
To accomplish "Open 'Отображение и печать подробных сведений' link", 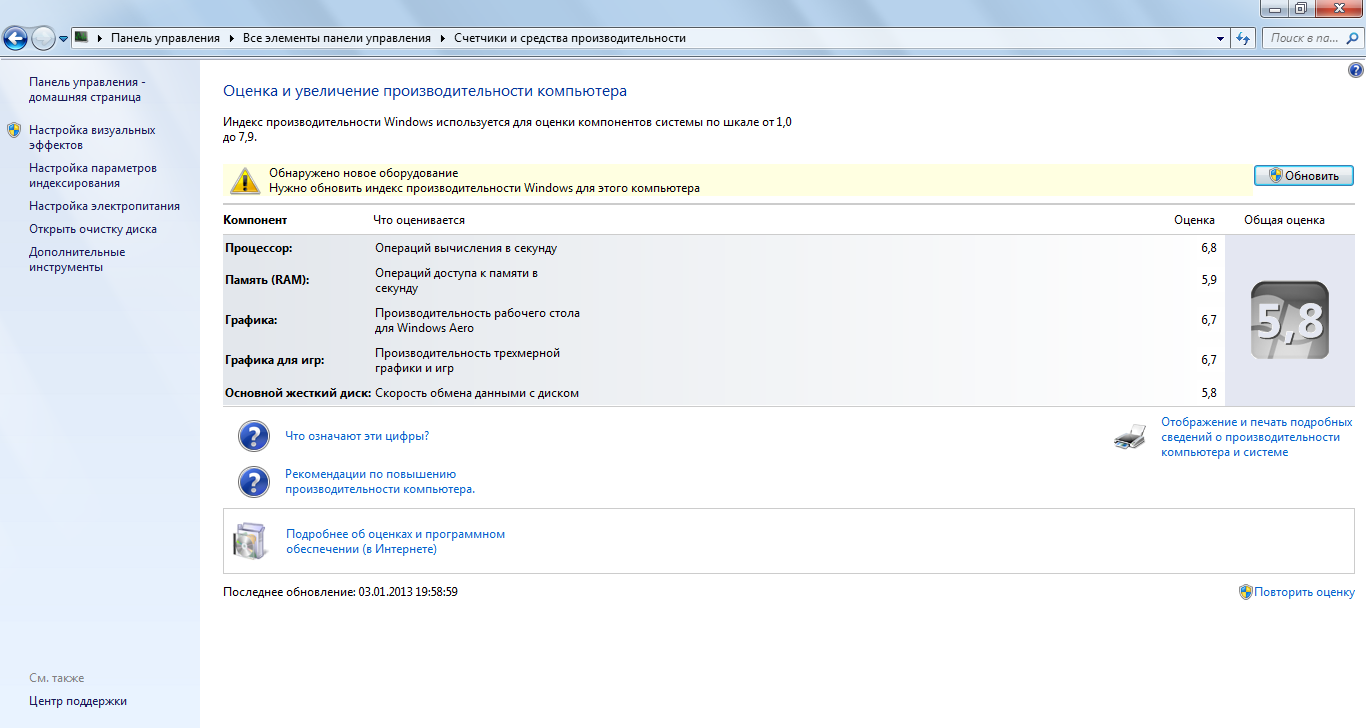I will (x=1256, y=437).
